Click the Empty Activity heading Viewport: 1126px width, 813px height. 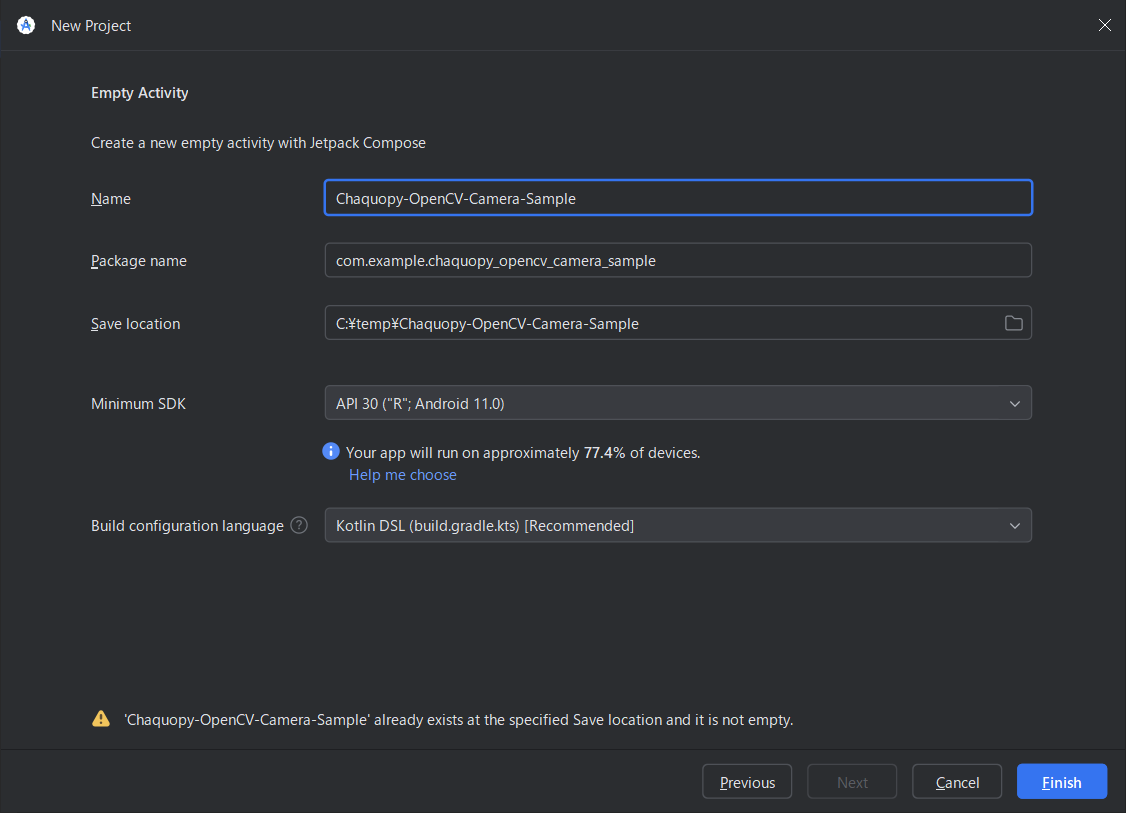click(x=139, y=93)
